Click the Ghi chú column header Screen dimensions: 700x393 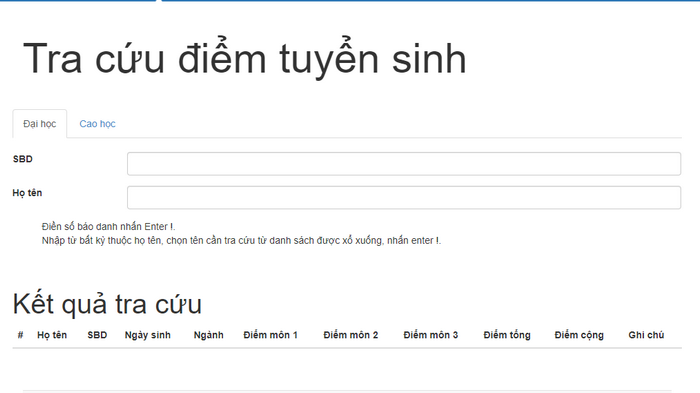pos(646,335)
